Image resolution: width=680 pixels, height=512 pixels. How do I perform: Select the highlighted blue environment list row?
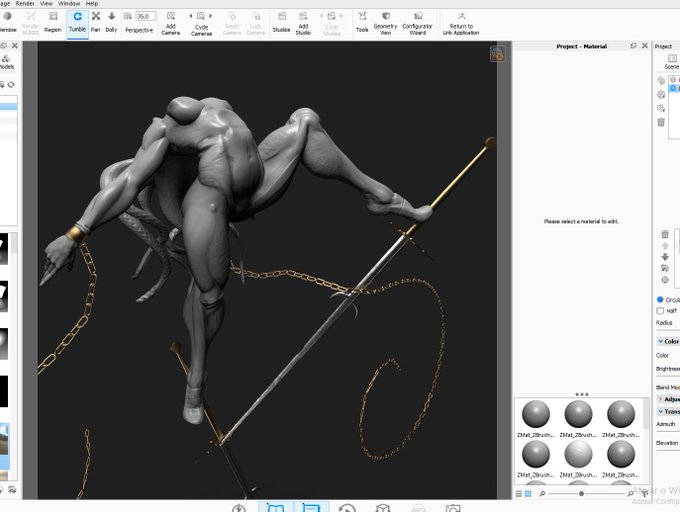674,88
